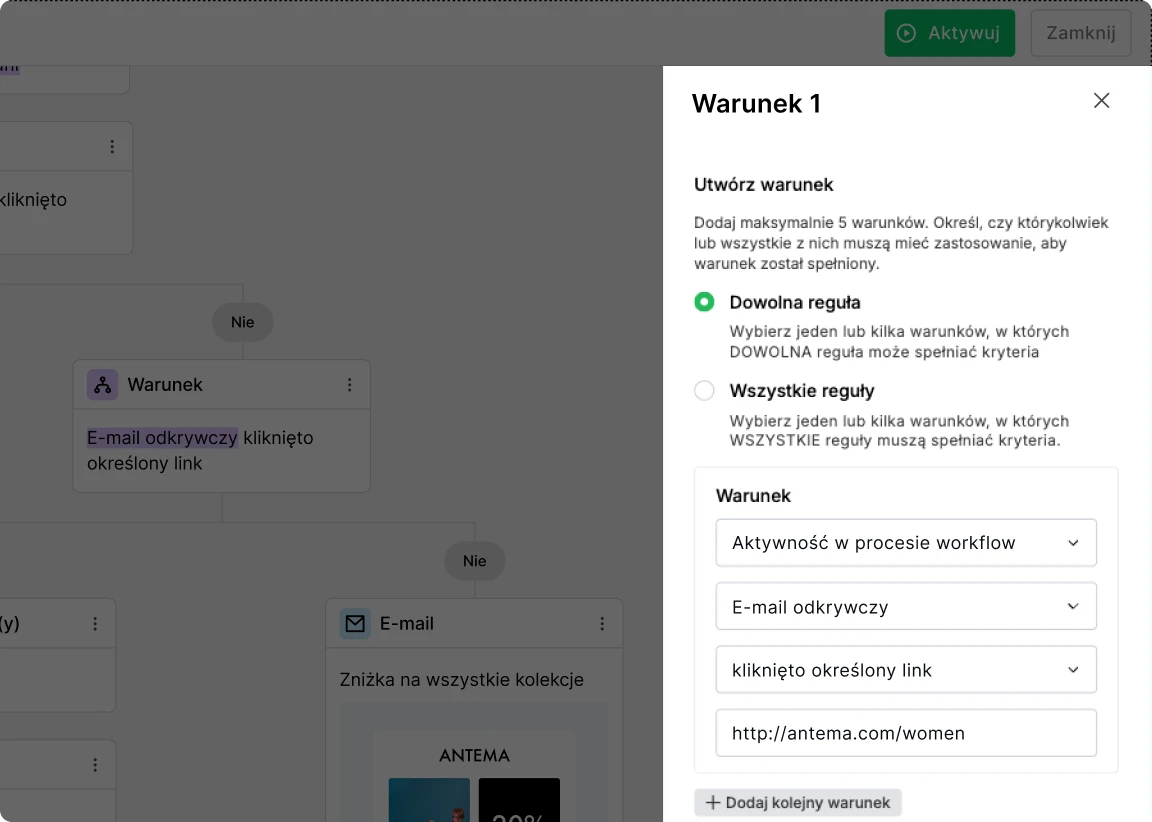The width and height of the screenshot is (1152, 822).
Task: Click the play icon inside the Aktywuj button
Action: pyautogui.click(x=908, y=33)
